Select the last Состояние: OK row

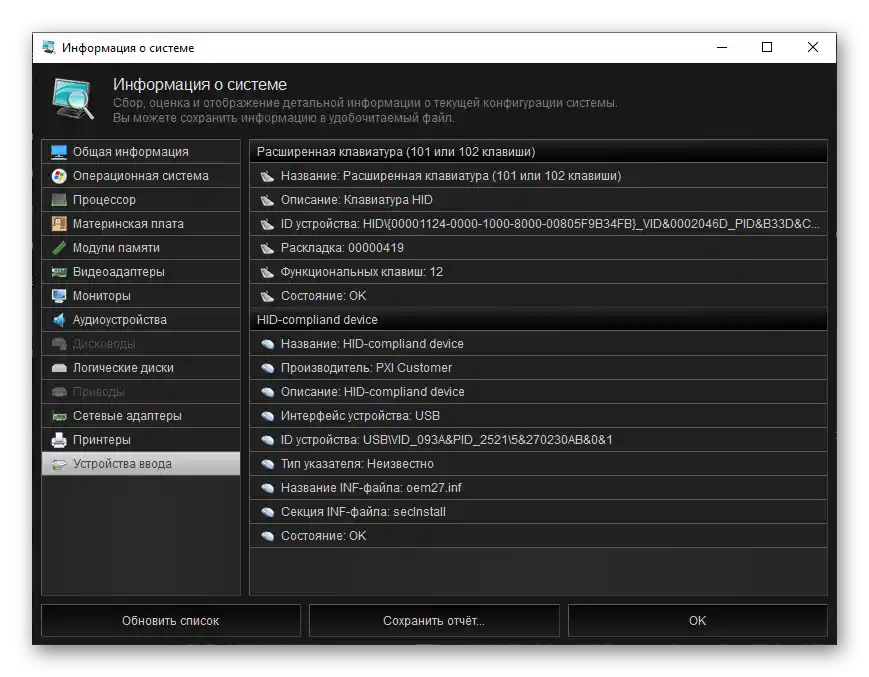point(538,536)
